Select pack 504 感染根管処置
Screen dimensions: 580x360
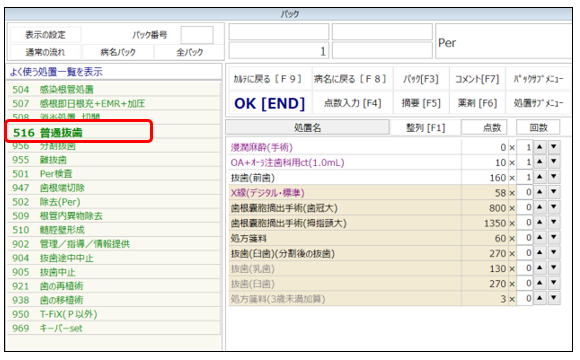[114, 90]
